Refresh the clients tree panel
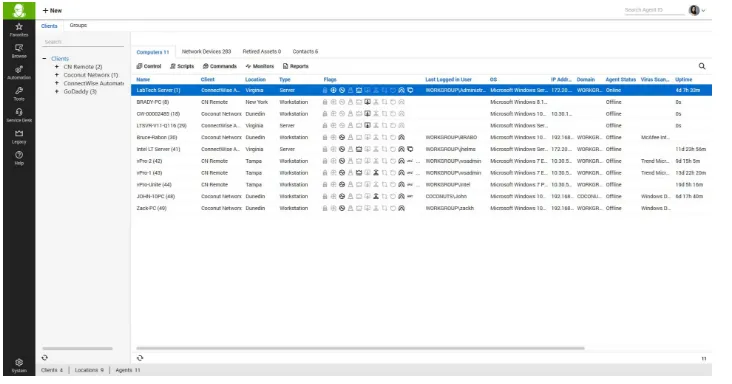 (45, 357)
